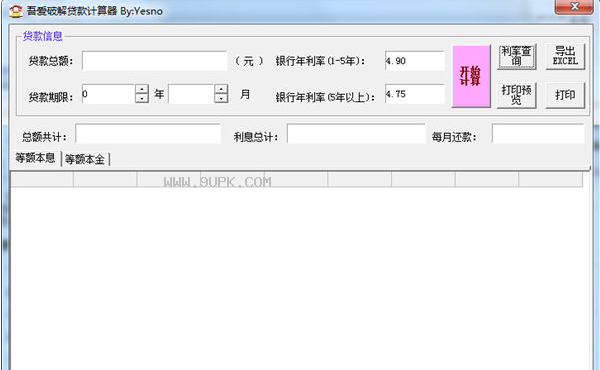Click the loan calculator app icon in title bar
600x370 pixels.
15,11
